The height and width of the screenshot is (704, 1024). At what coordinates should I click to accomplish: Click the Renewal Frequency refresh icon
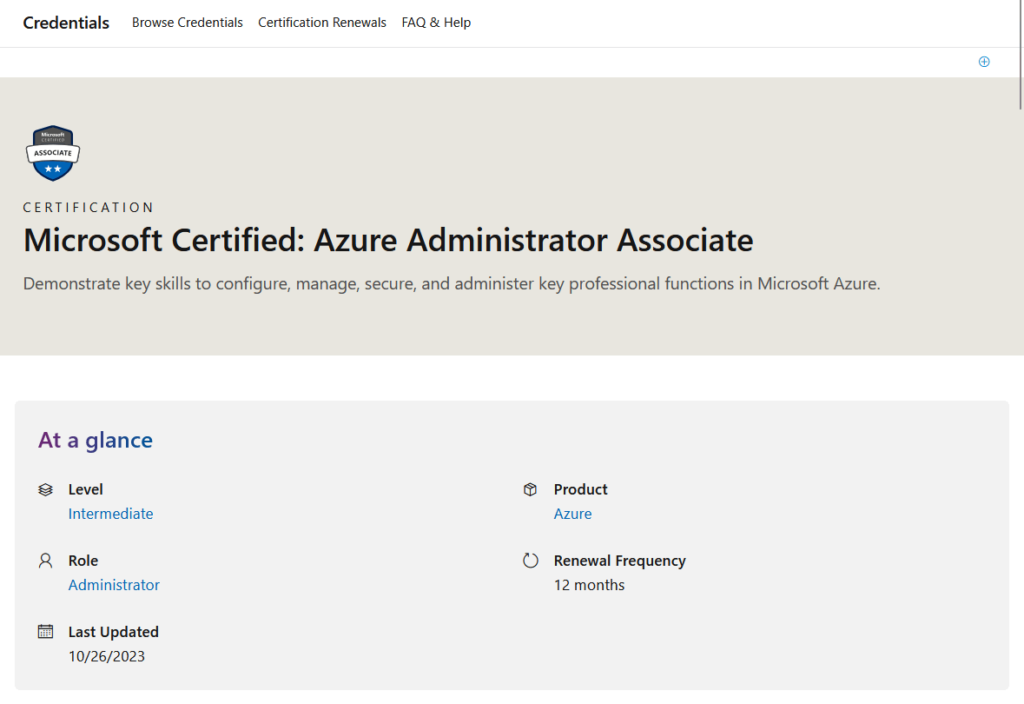(530, 560)
